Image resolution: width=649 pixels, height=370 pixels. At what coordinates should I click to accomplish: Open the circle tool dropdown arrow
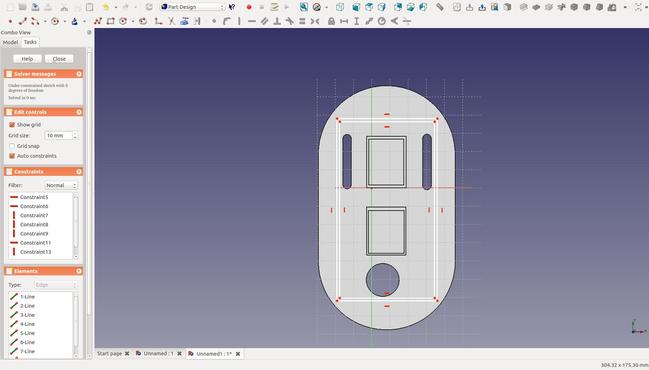pos(65,22)
